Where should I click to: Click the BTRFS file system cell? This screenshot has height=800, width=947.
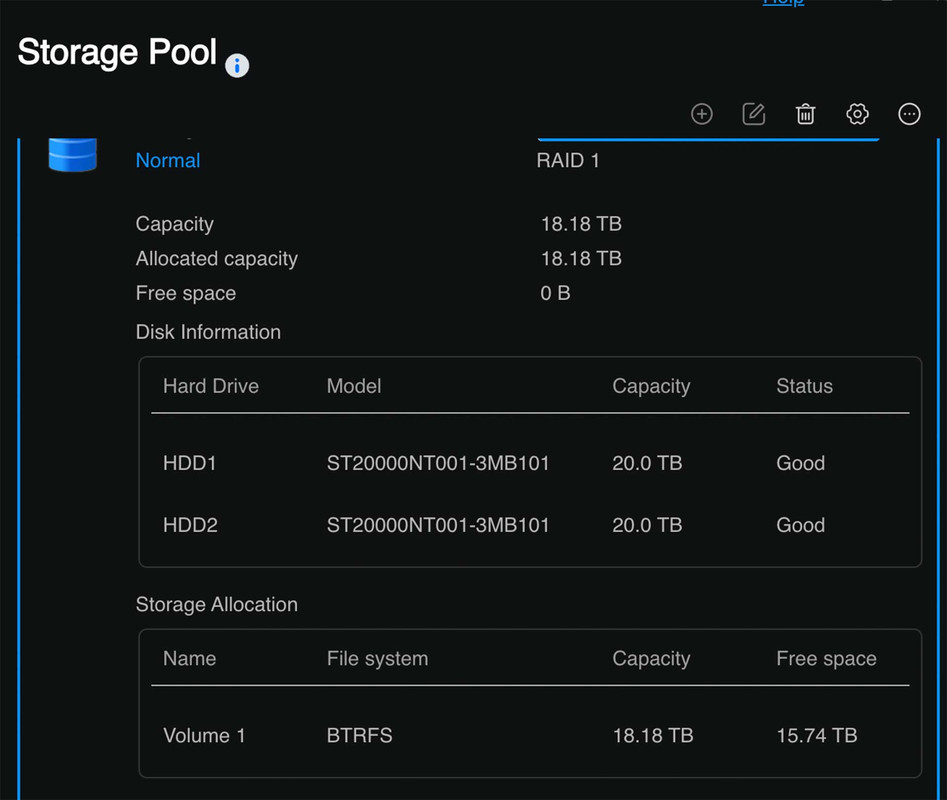(x=359, y=735)
